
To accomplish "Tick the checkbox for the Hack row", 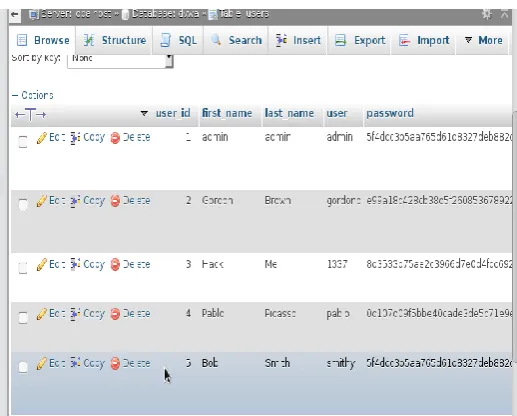I will click(x=23, y=268).
